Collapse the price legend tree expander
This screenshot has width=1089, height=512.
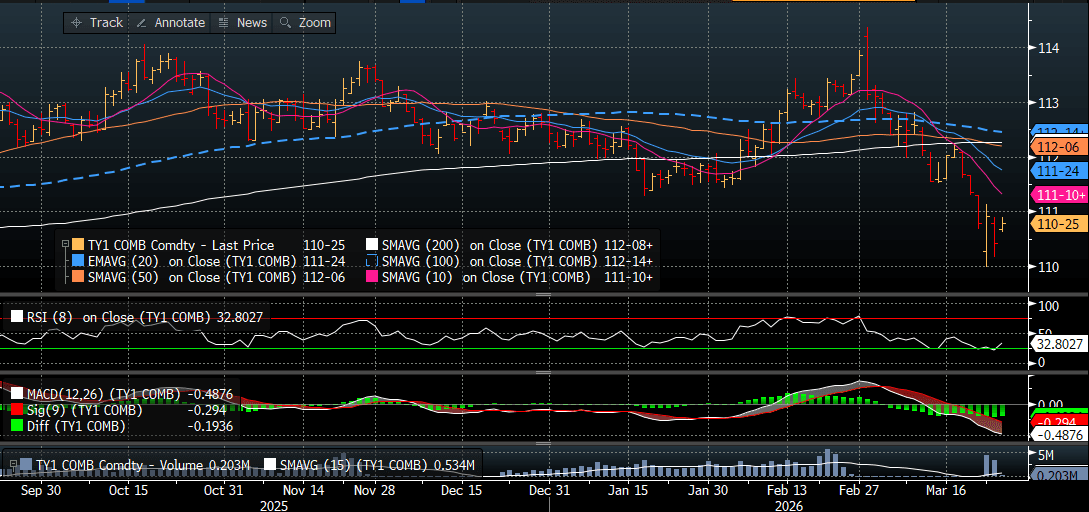(x=64, y=245)
